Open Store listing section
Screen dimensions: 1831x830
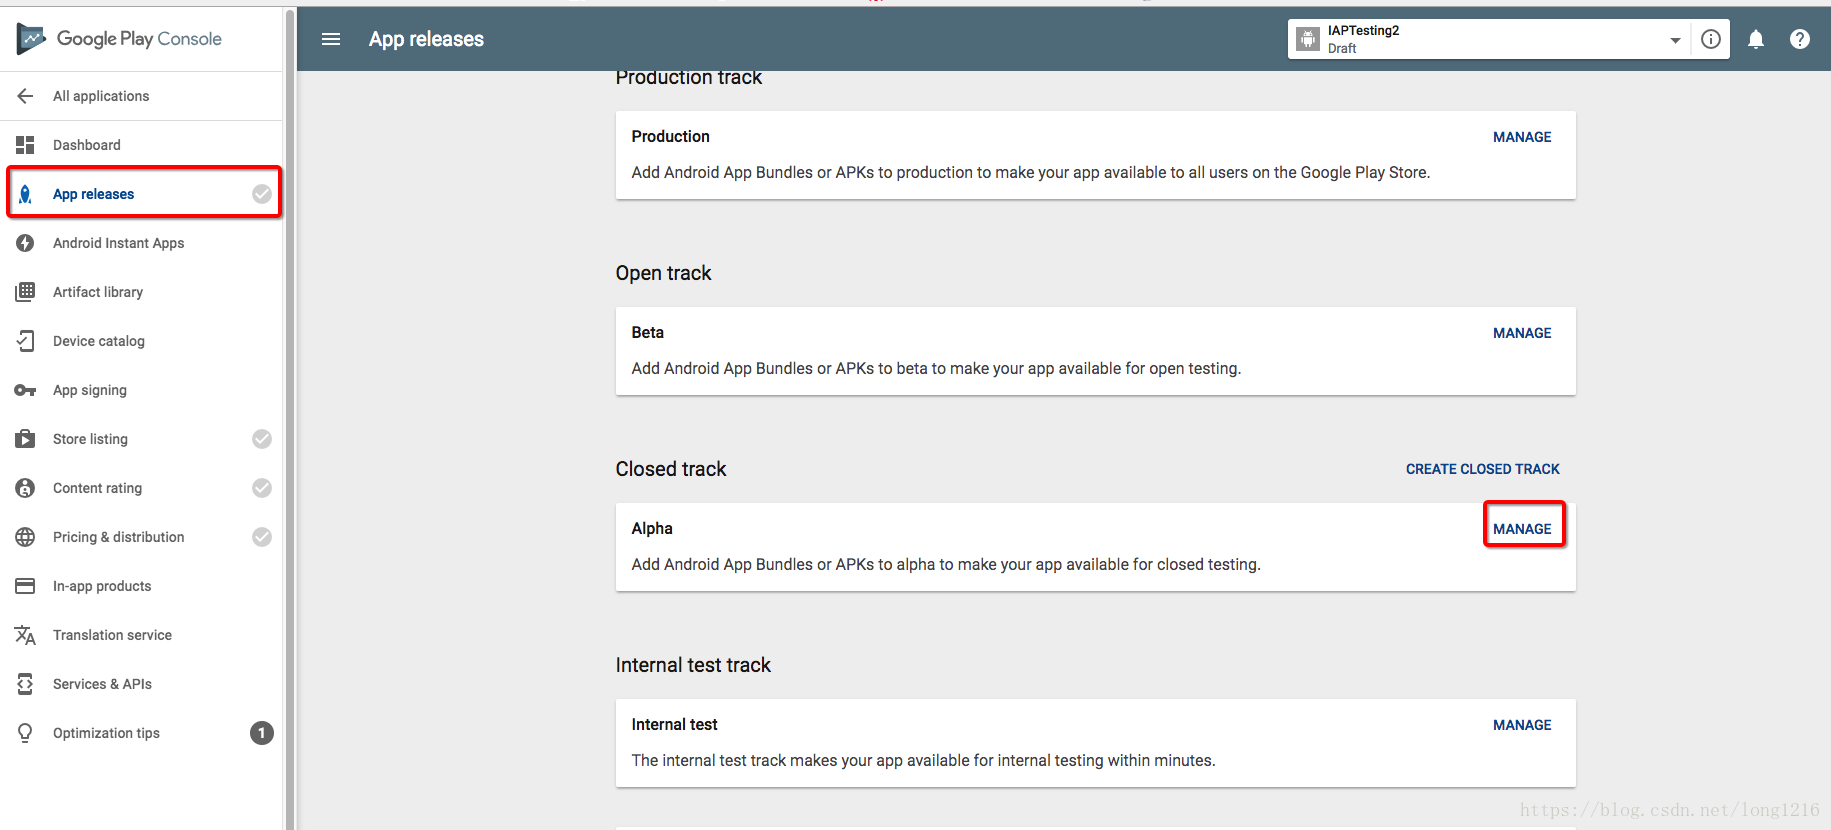(x=90, y=439)
